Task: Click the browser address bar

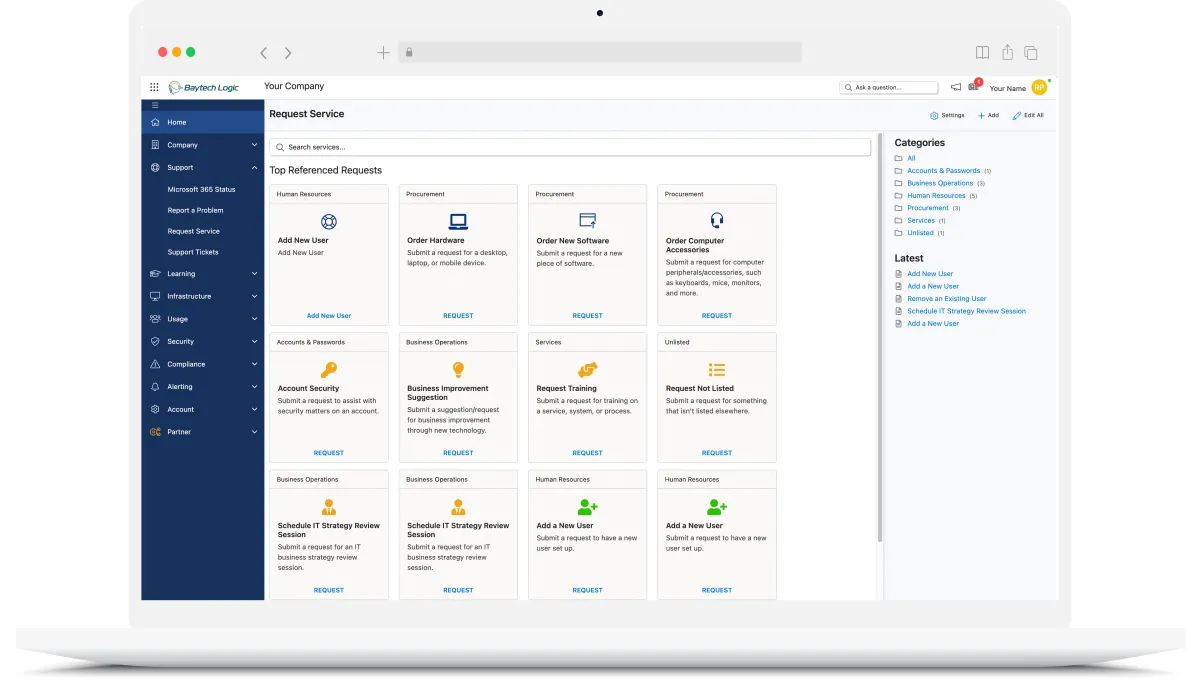Action: tap(600, 52)
